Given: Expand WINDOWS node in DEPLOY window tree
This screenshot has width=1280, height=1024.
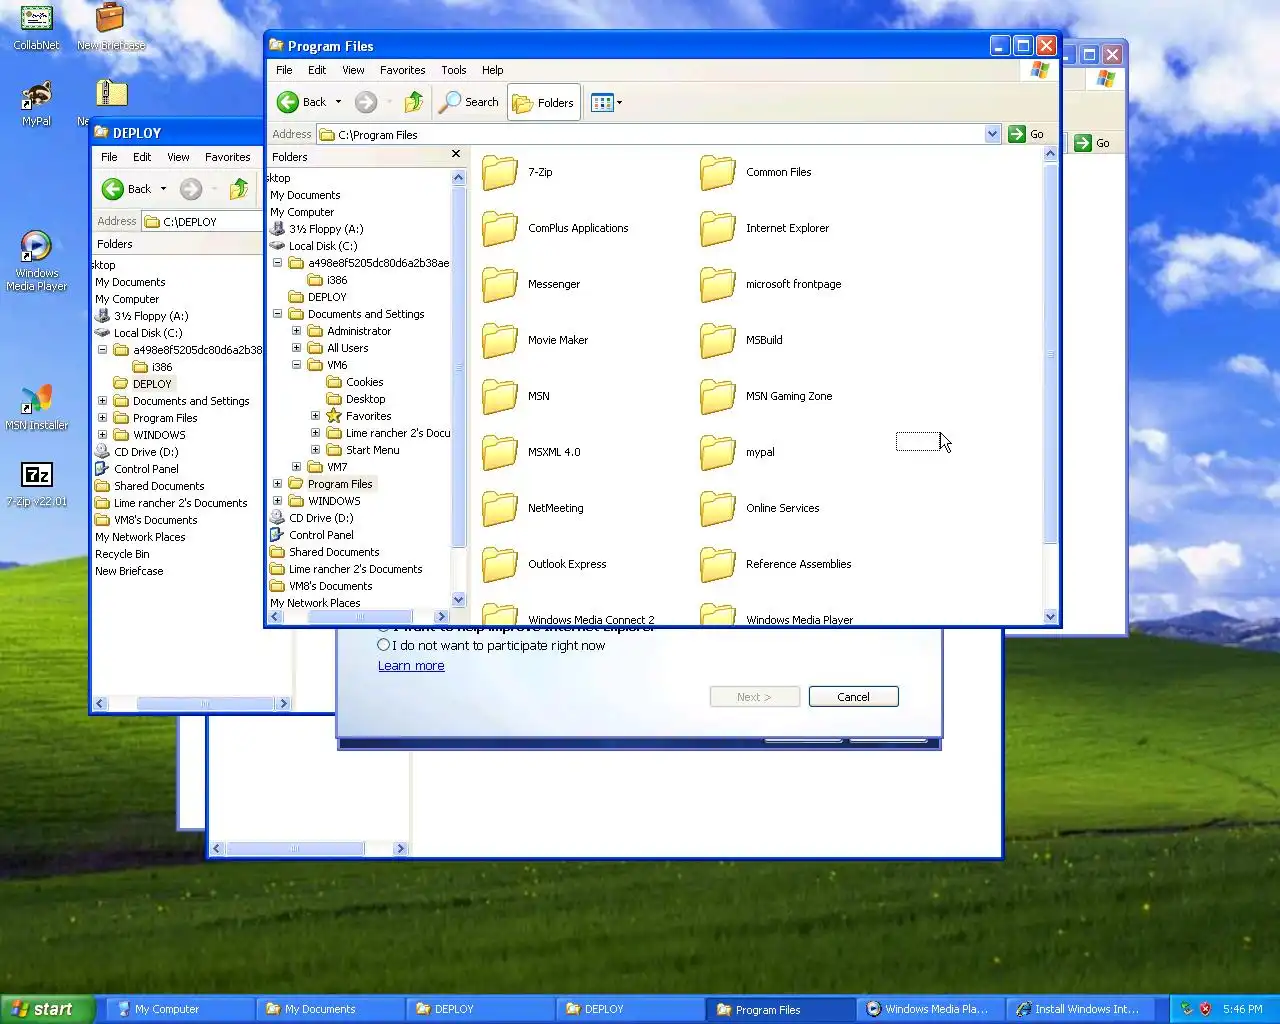Looking at the screenshot, I should pos(102,435).
